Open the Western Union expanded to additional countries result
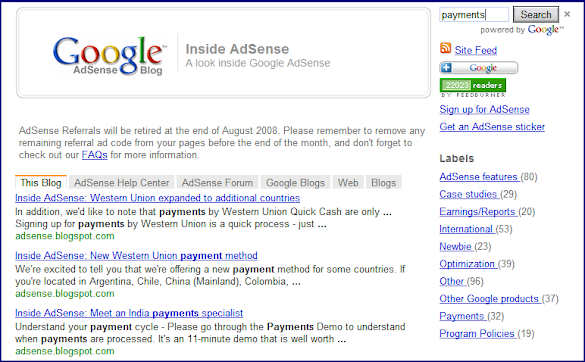This screenshot has width=585, height=362. 157,198
